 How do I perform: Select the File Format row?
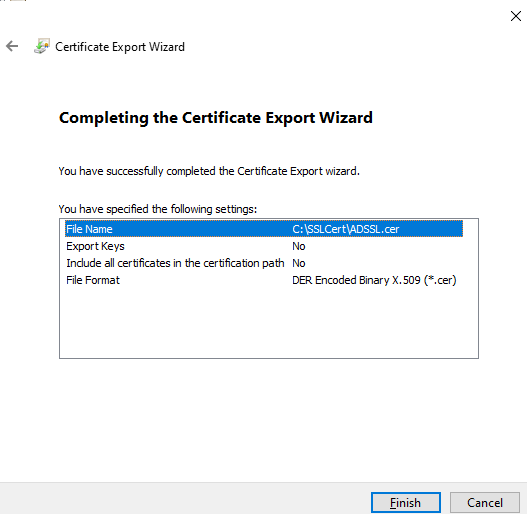click(x=264, y=280)
